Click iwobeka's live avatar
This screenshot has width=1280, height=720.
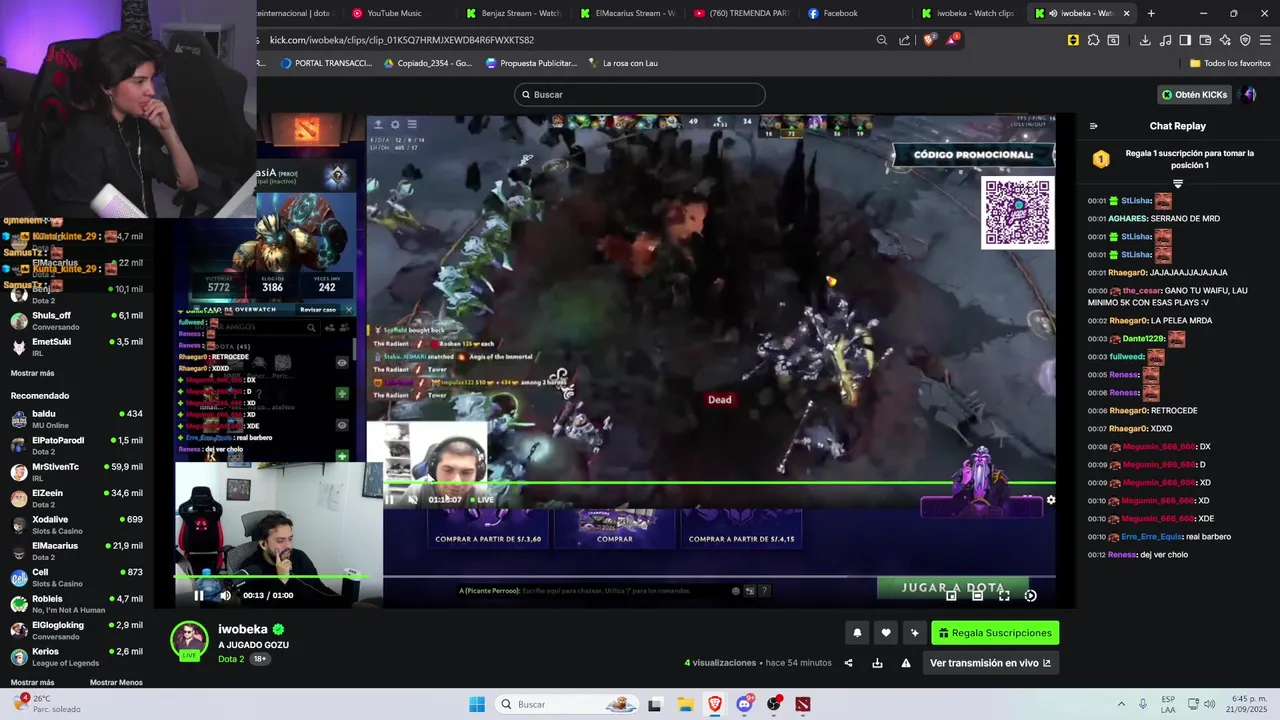189,641
